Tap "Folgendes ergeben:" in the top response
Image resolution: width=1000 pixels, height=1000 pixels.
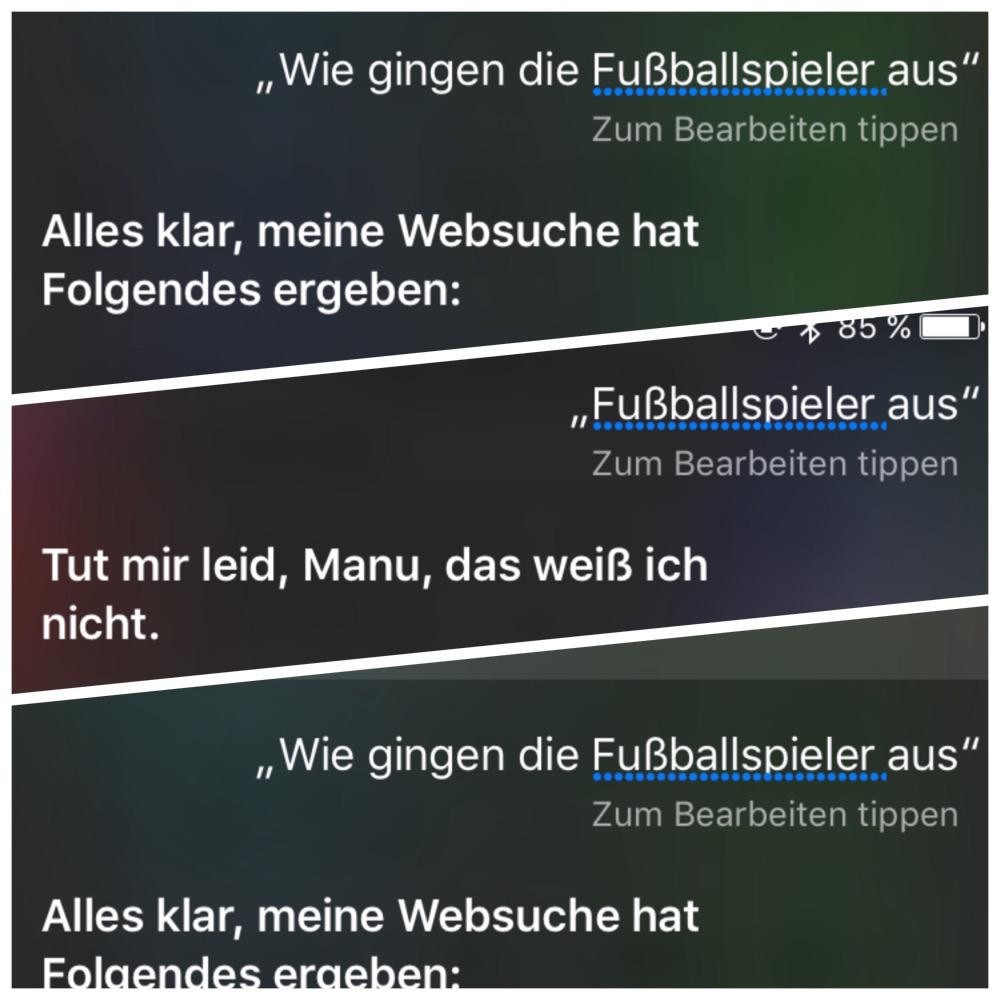tap(251, 291)
